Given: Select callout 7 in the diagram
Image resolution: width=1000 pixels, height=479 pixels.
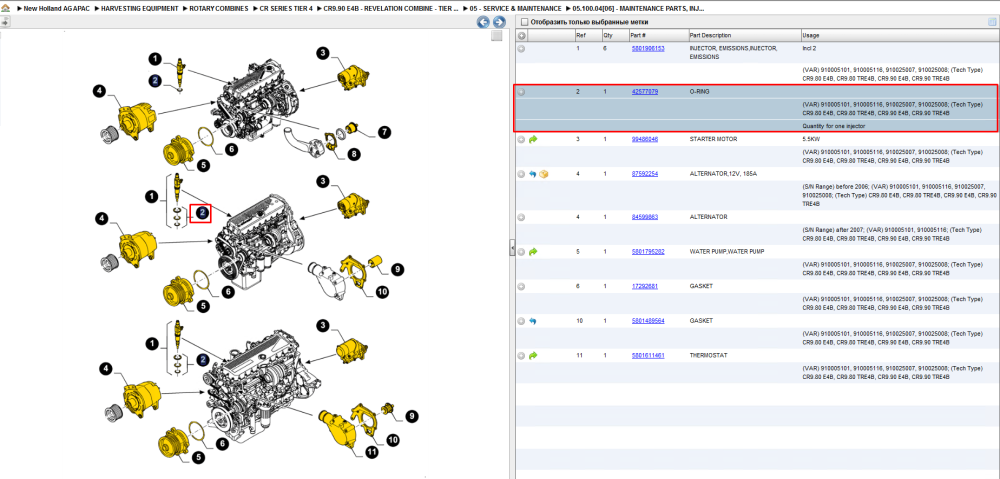Looking at the screenshot, I should 383,133.
